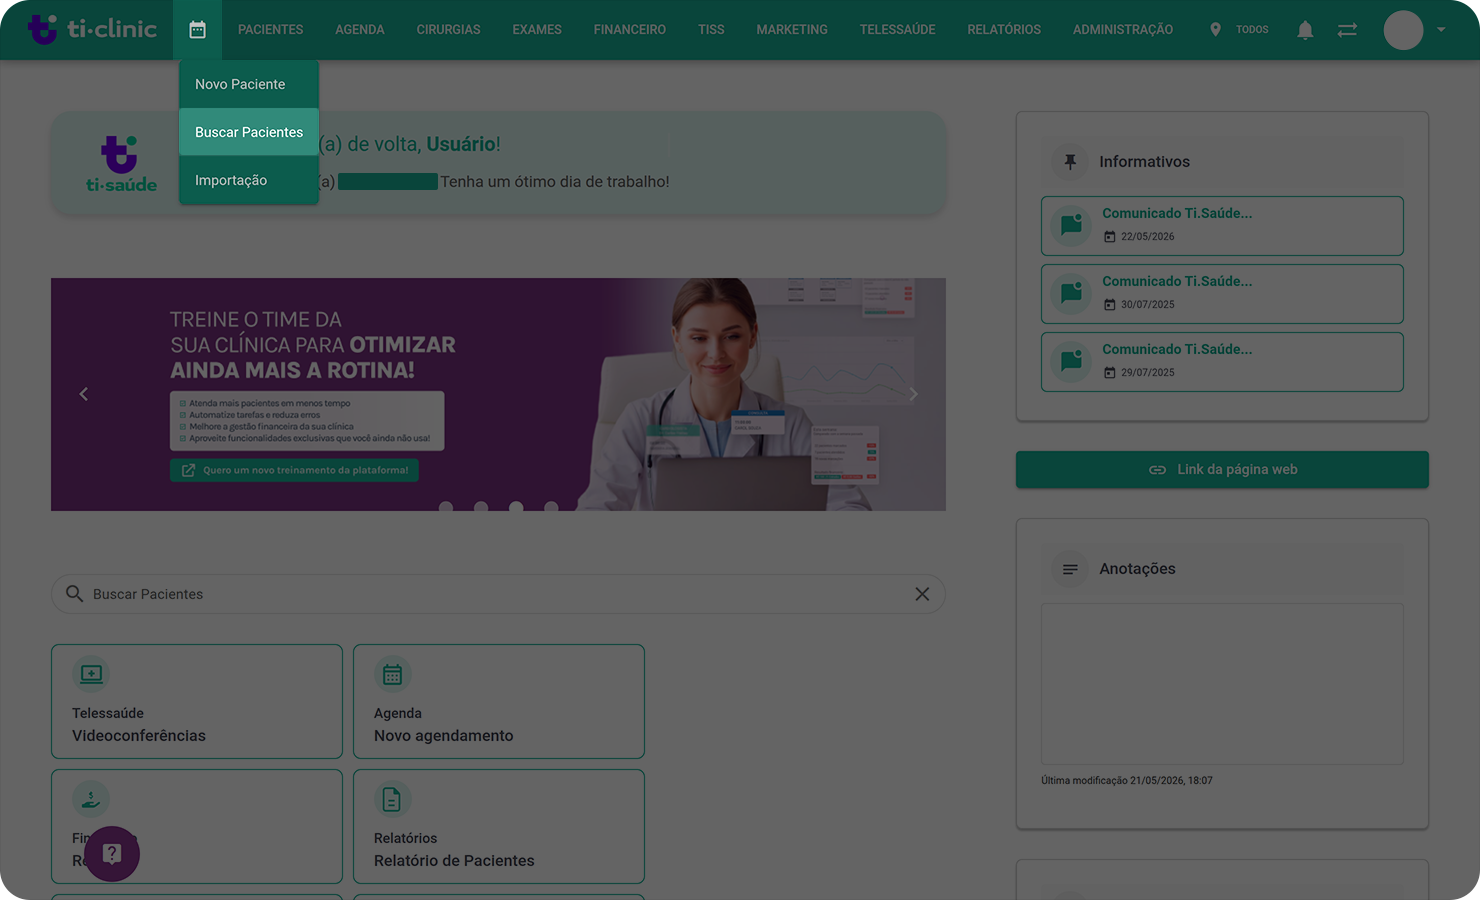The height and width of the screenshot is (900, 1480).
Task: Open the help question-mark bubble
Action: tap(112, 854)
